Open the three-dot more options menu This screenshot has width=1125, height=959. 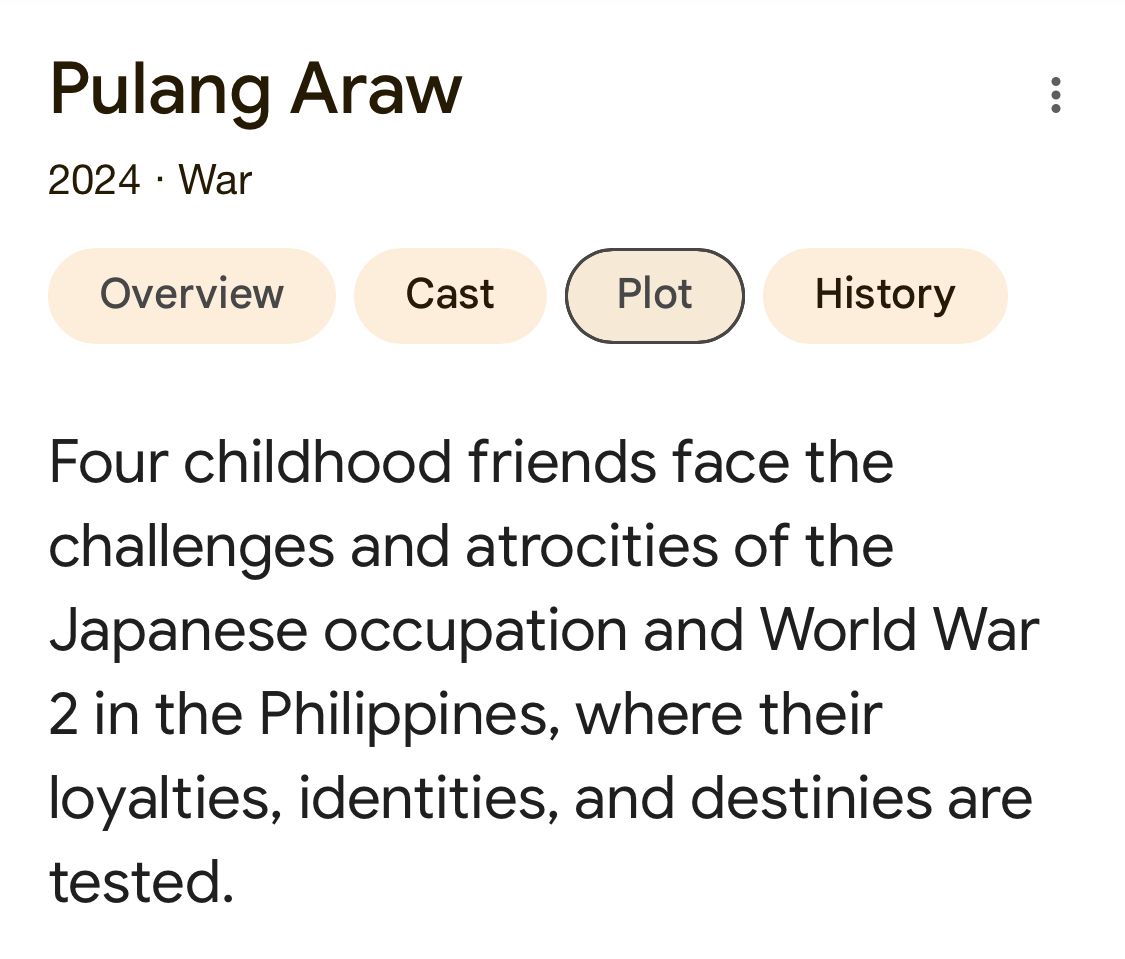click(x=1055, y=95)
